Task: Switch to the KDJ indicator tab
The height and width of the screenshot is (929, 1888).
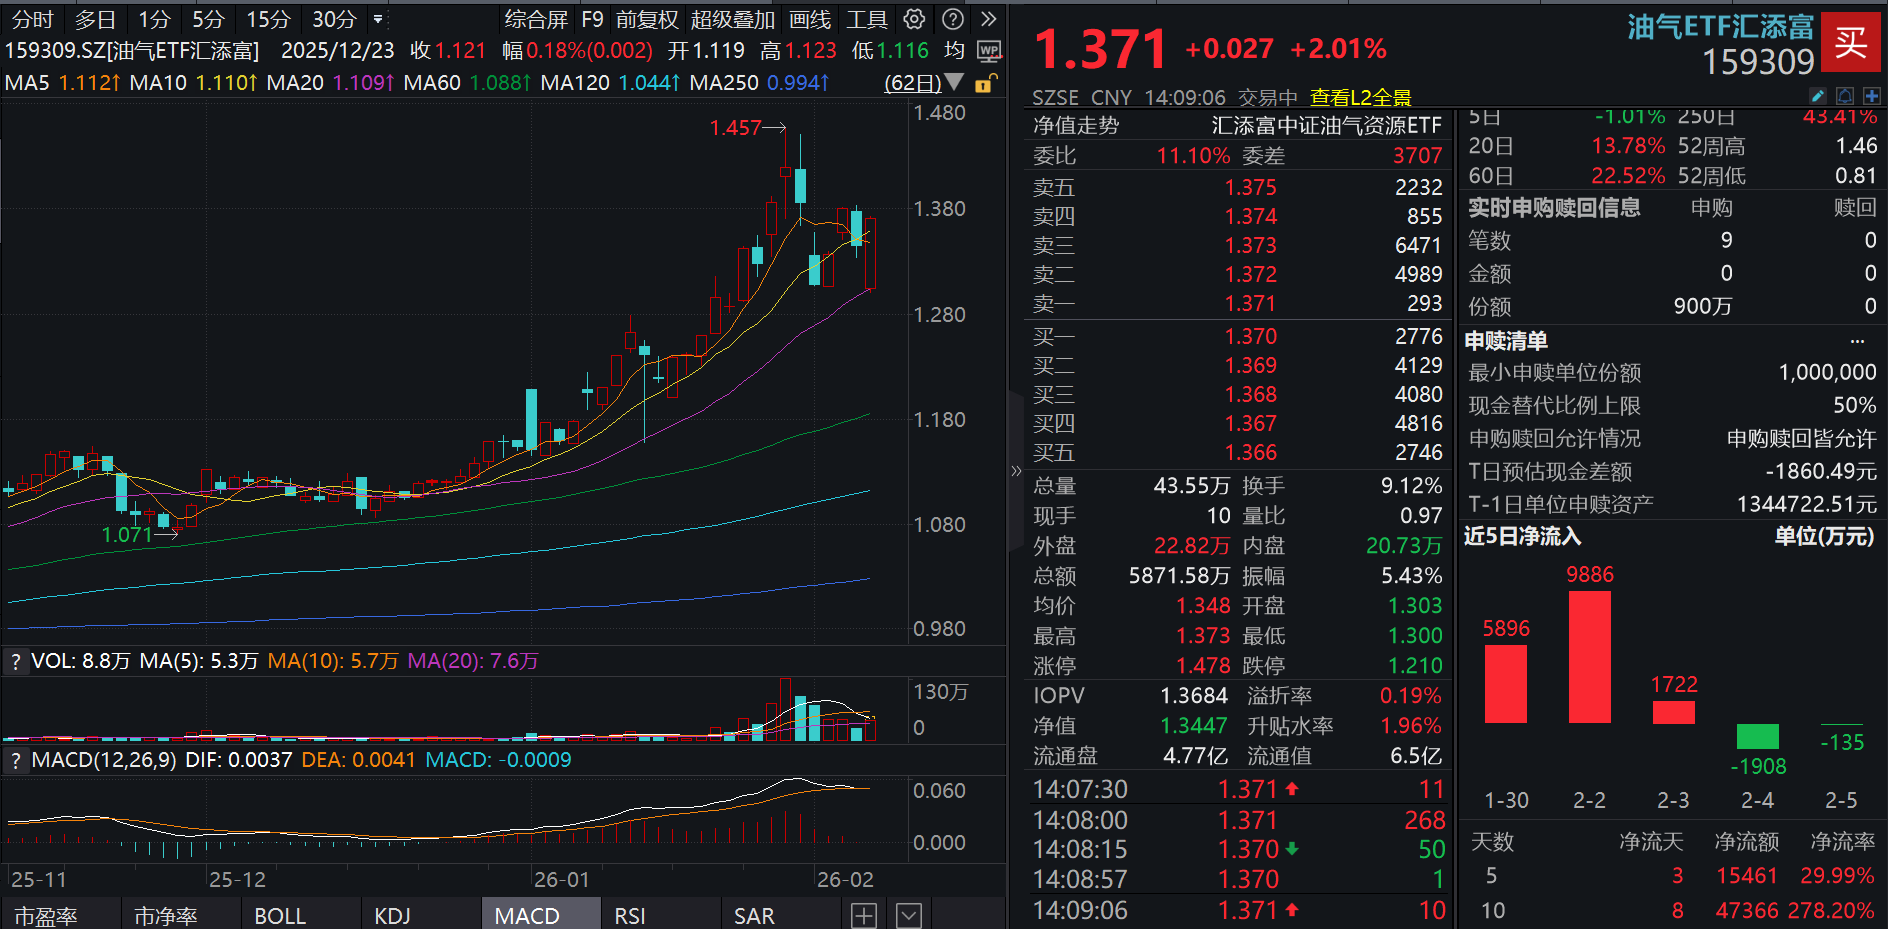Action: coord(393,914)
